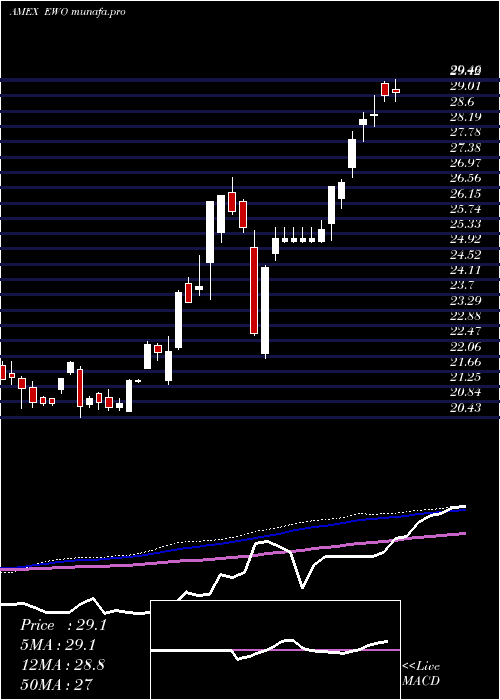Click the 24.52 price level label

click(x=465, y=254)
